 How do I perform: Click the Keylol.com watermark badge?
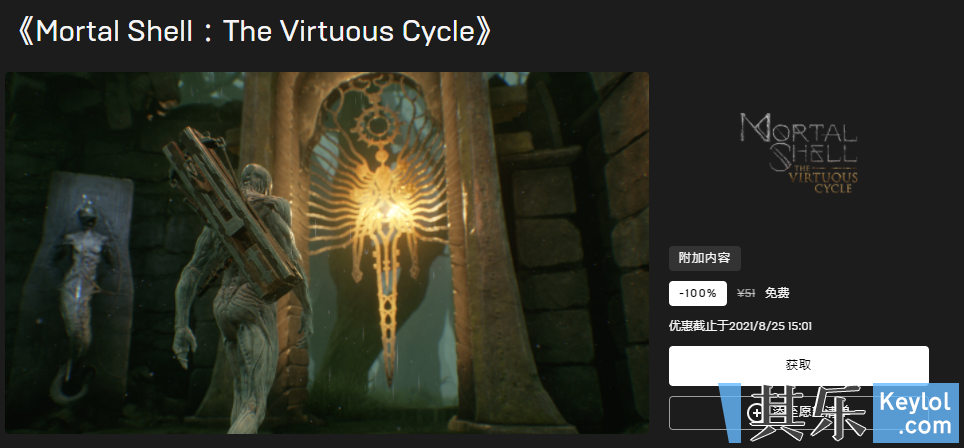coord(915,412)
